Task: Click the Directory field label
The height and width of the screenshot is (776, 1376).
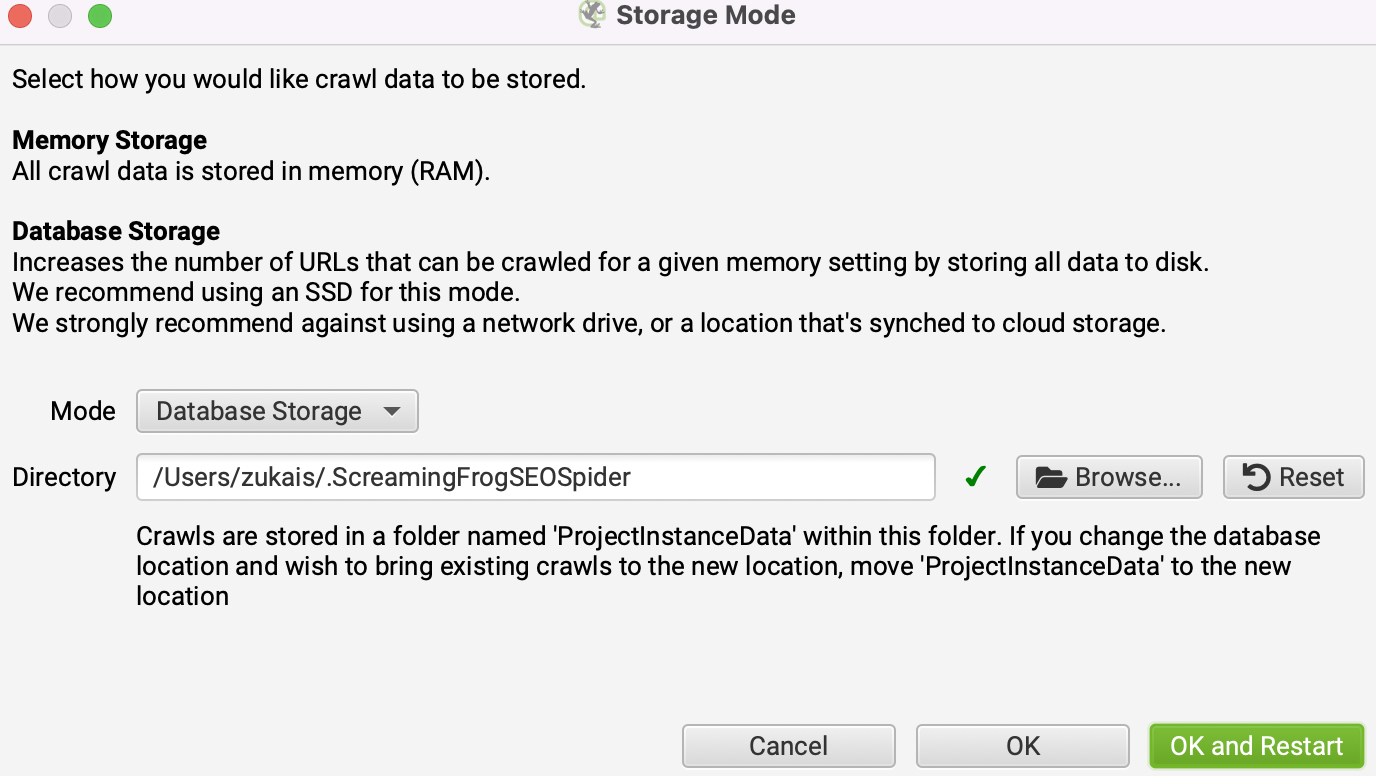Action: (x=64, y=477)
